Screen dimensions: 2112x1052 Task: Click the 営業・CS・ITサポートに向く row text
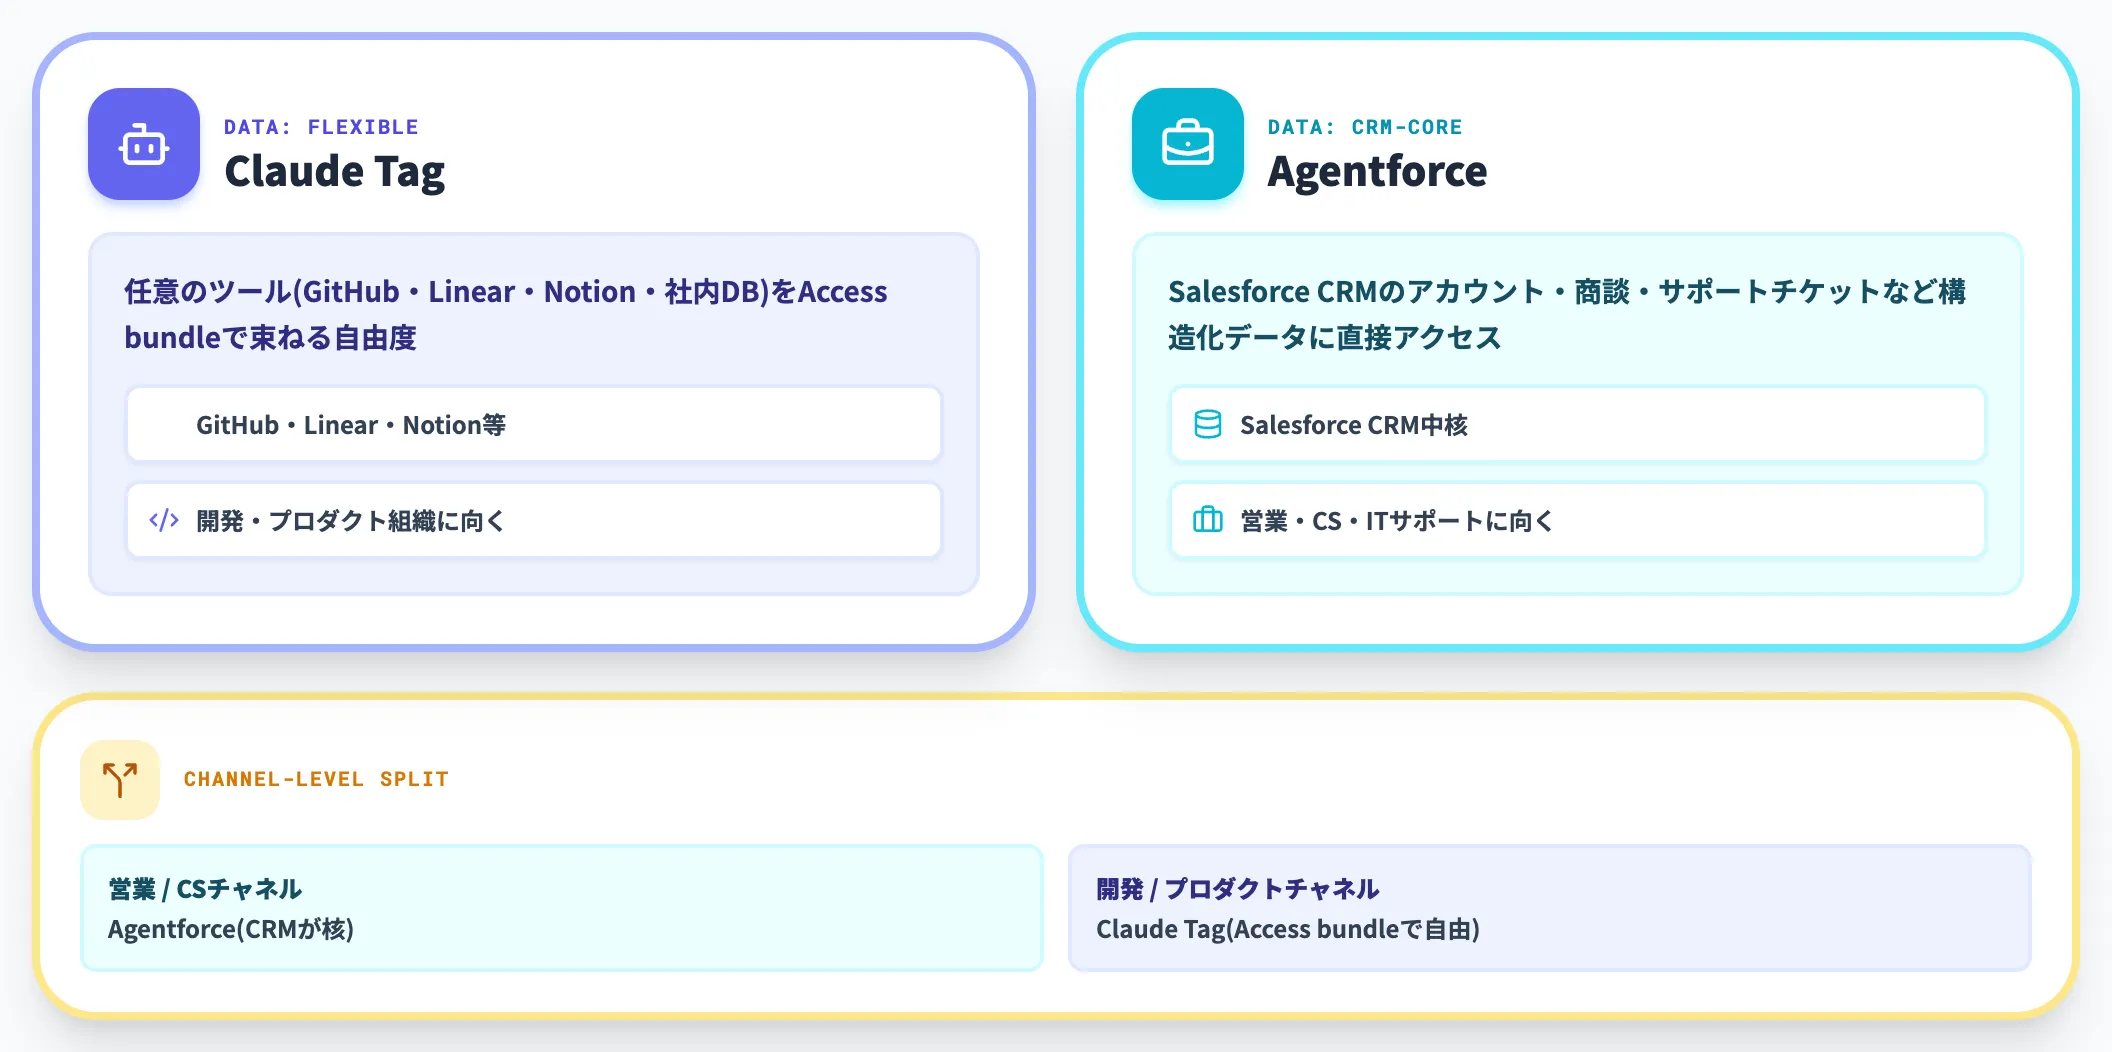pos(1396,521)
